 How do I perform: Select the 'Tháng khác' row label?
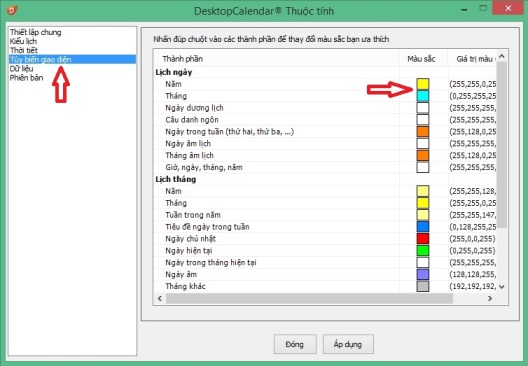coord(185,286)
